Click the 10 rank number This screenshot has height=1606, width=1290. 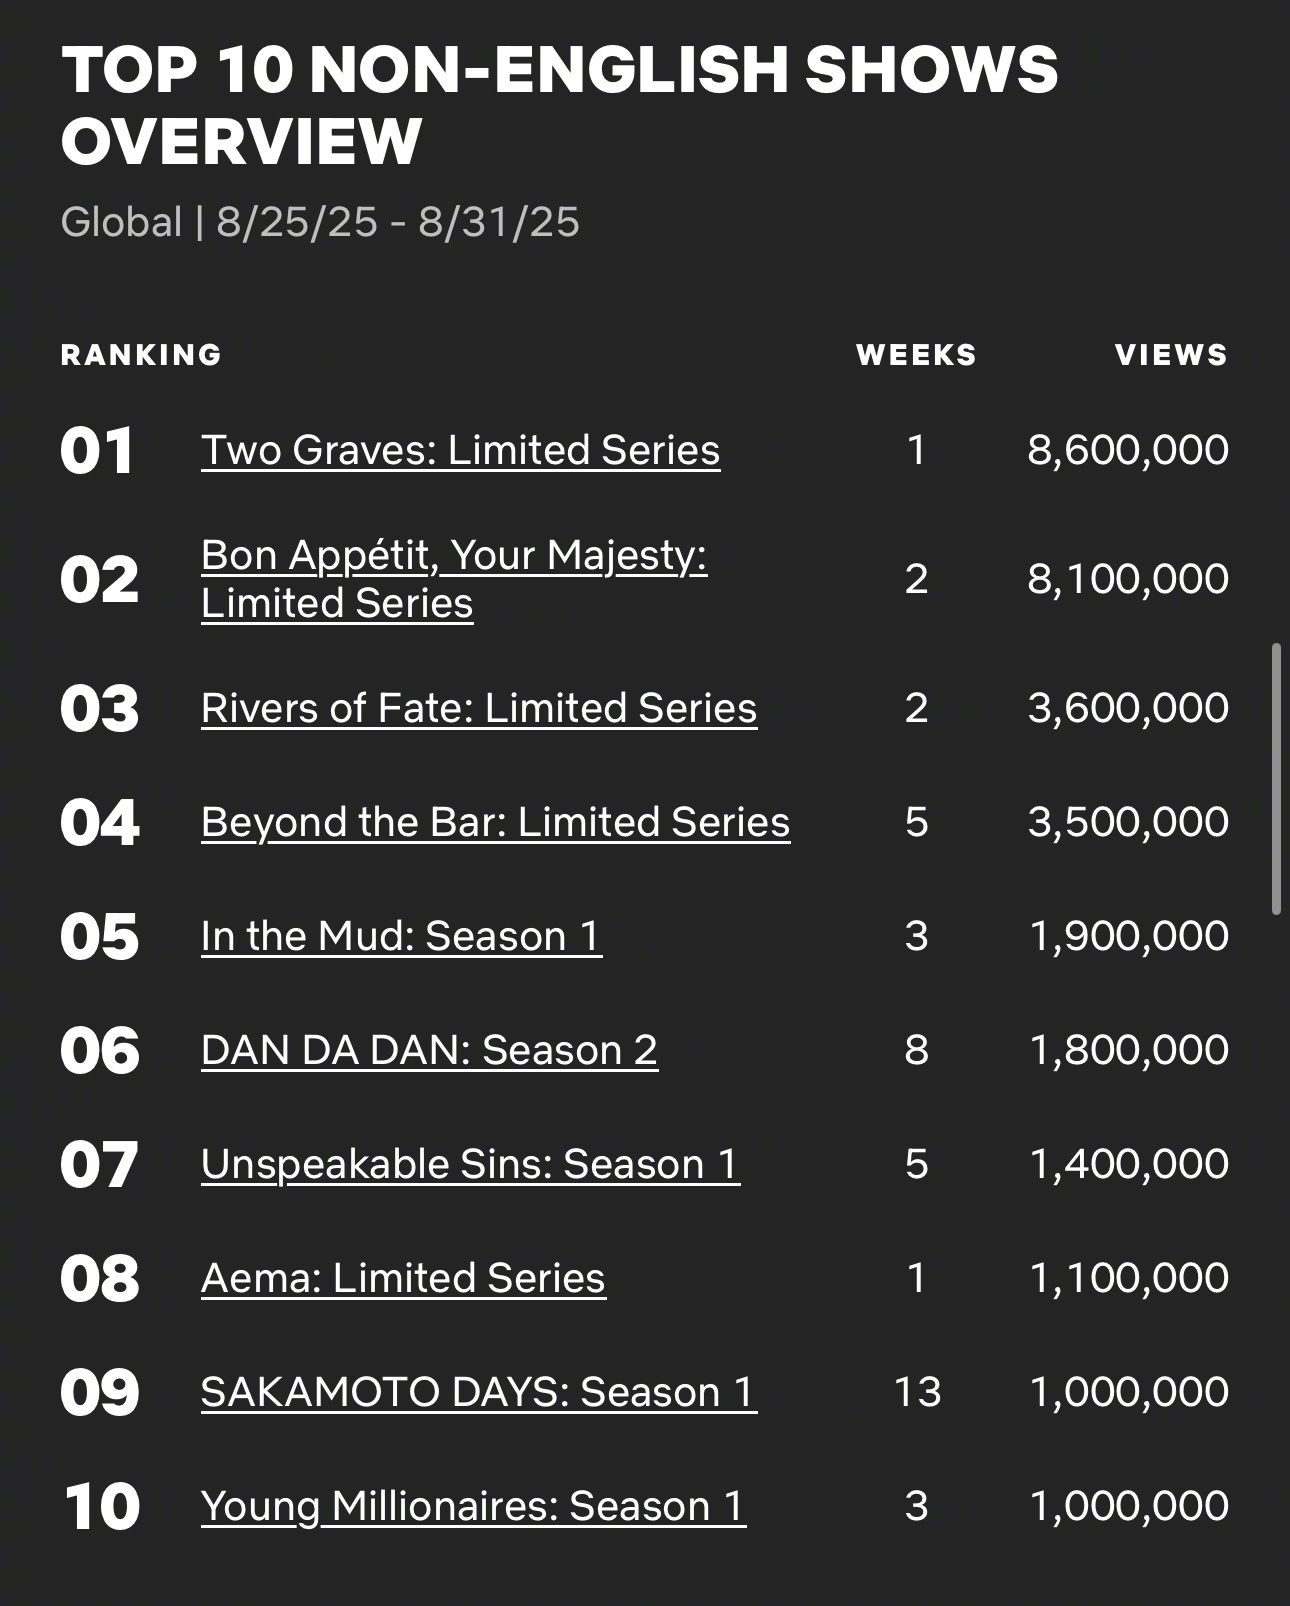101,1507
